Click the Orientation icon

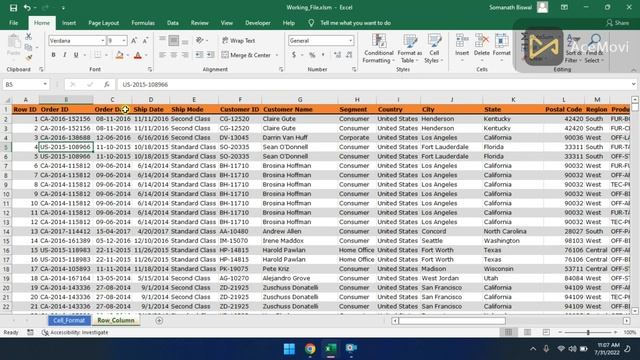point(200,40)
